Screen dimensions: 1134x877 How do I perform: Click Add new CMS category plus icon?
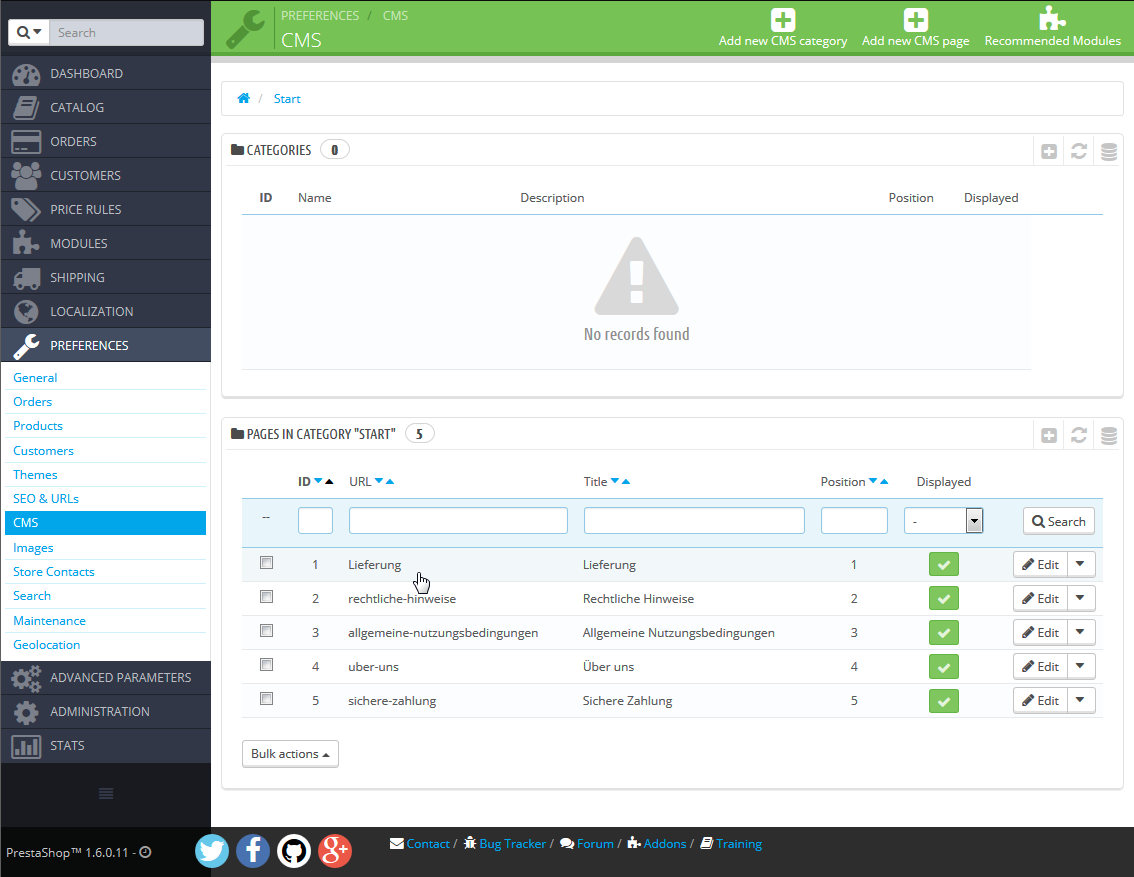[783, 20]
